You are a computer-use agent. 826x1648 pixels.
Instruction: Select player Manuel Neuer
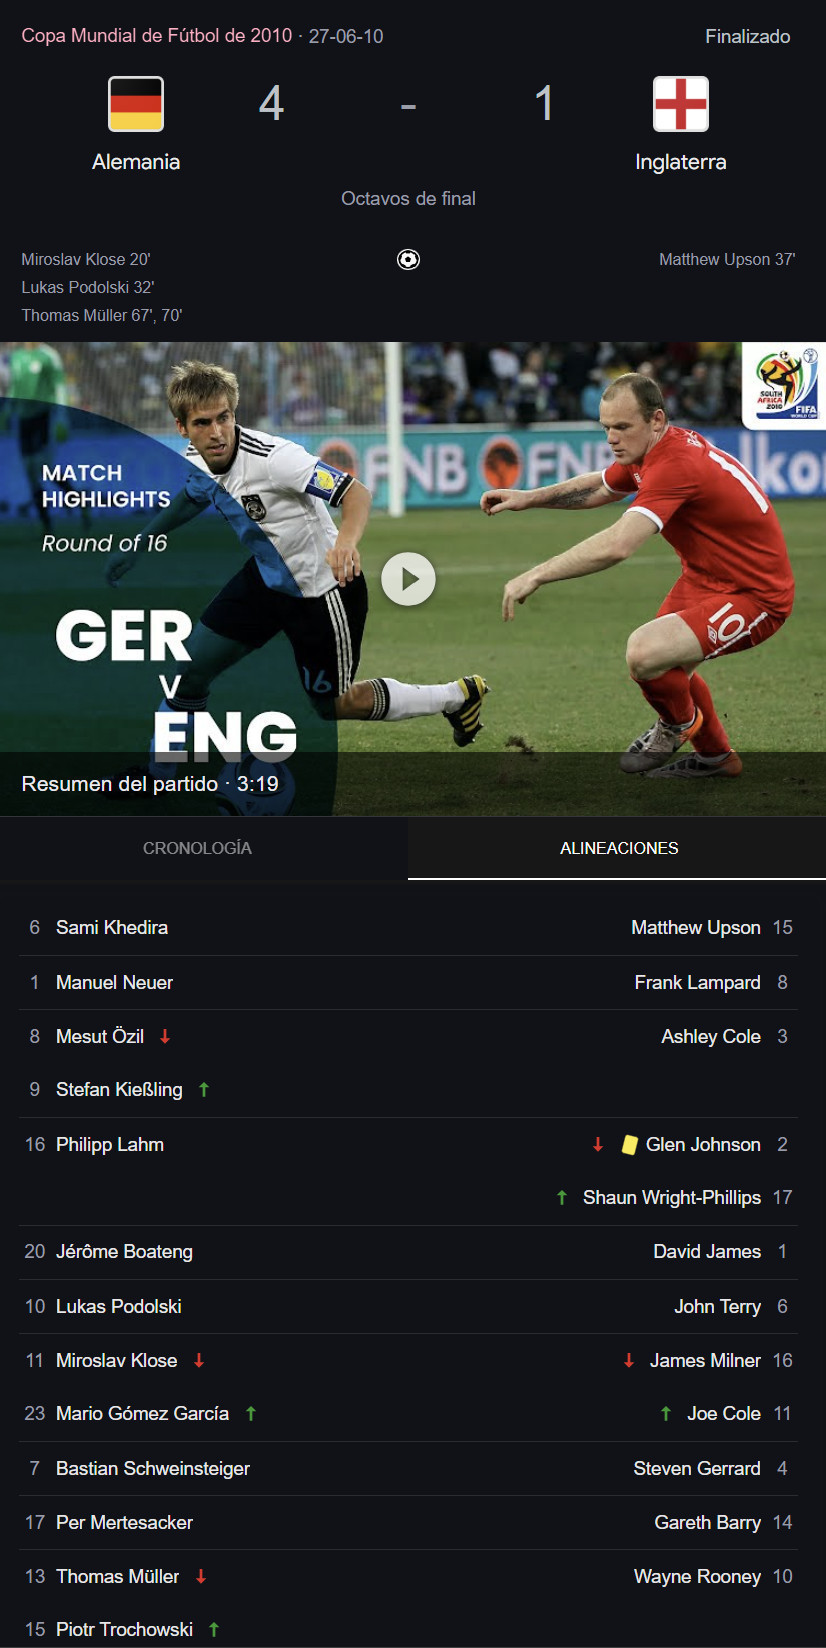point(114,983)
